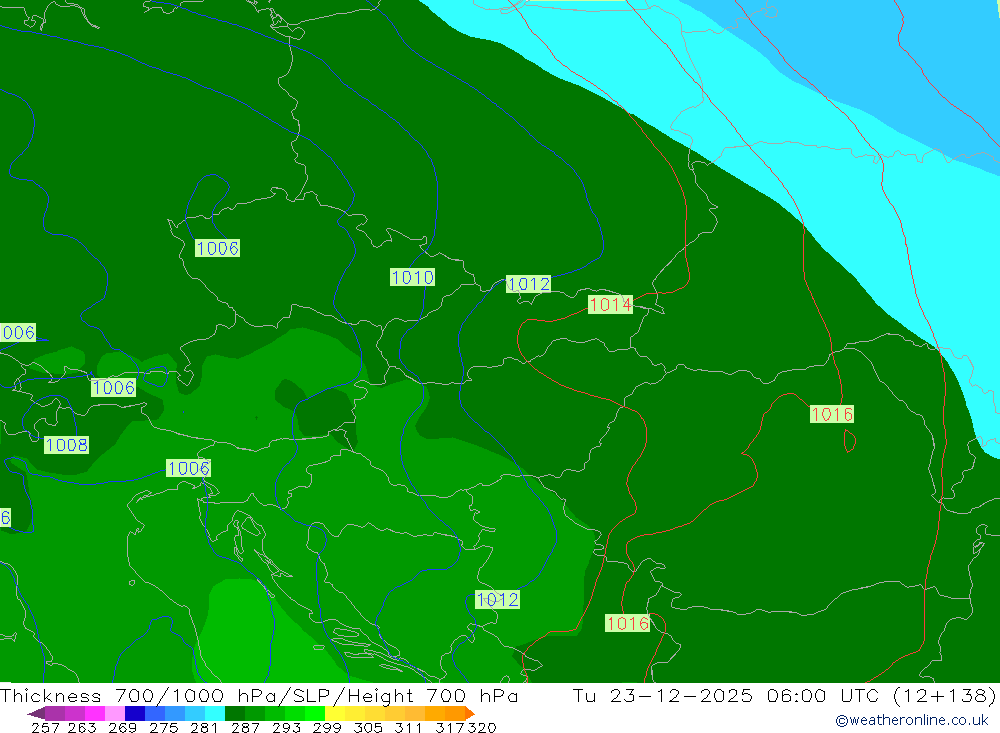Click the legend value 257
Viewport: 1000px width, 733px height.
[45, 727]
